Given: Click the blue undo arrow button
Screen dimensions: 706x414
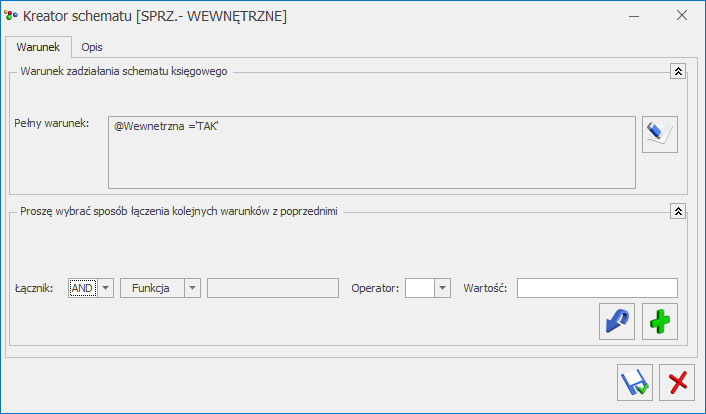Looking at the screenshot, I should [x=617, y=321].
